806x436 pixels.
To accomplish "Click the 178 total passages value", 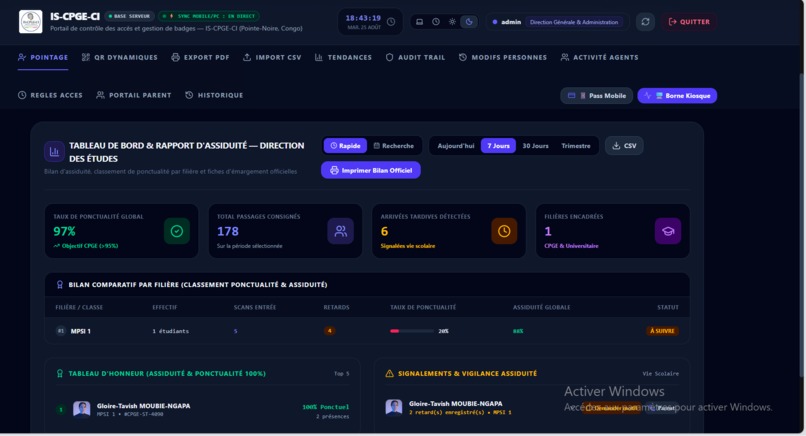I will click(228, 231).
